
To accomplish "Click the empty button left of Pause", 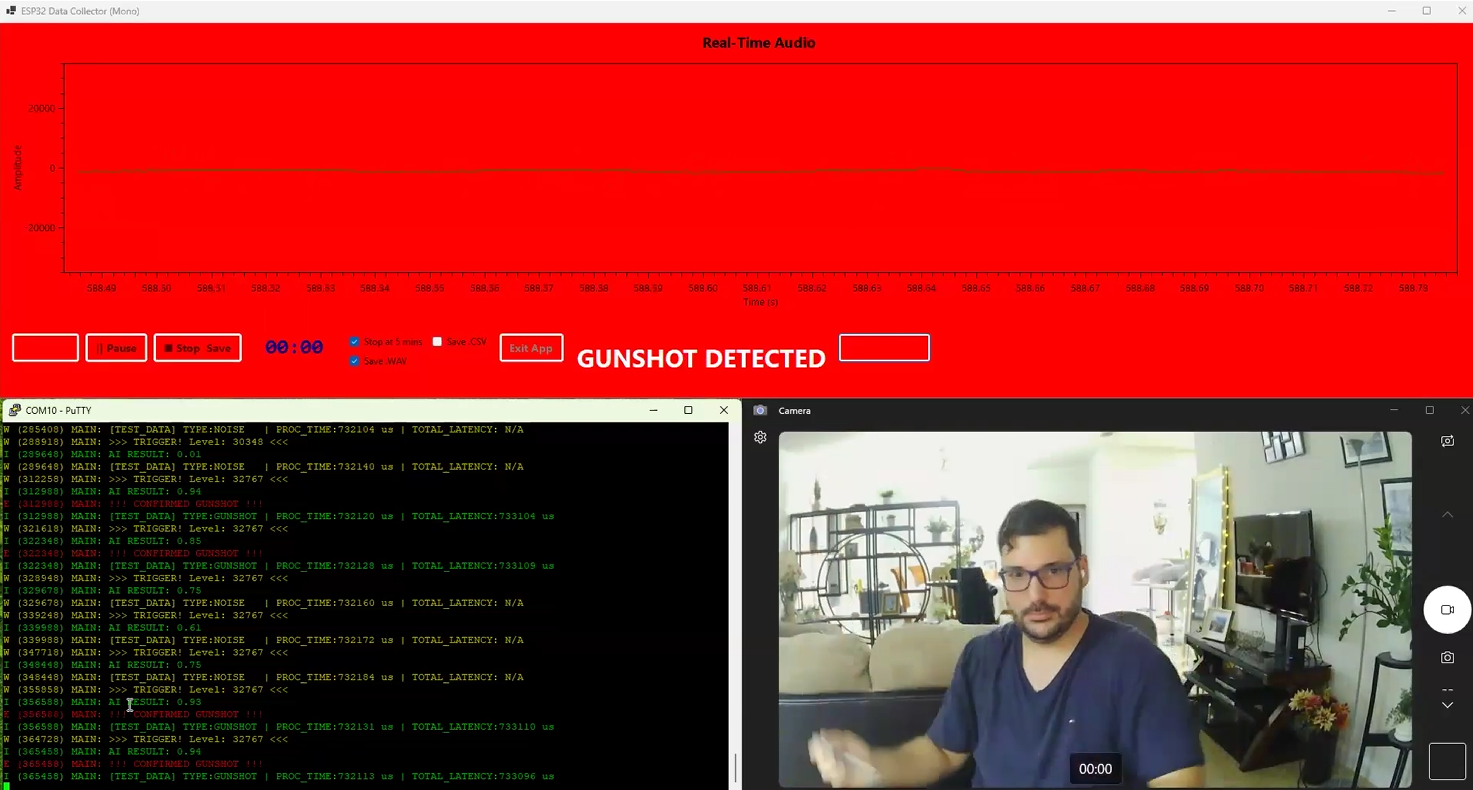I will [x=45, y=348].
